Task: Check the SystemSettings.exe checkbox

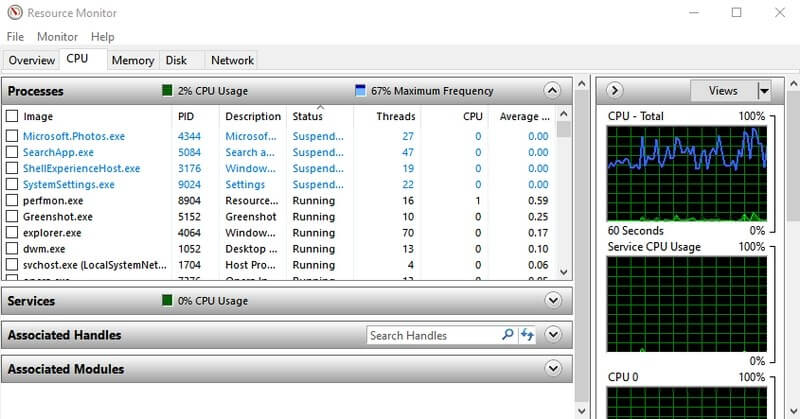Action: point(12,184)
